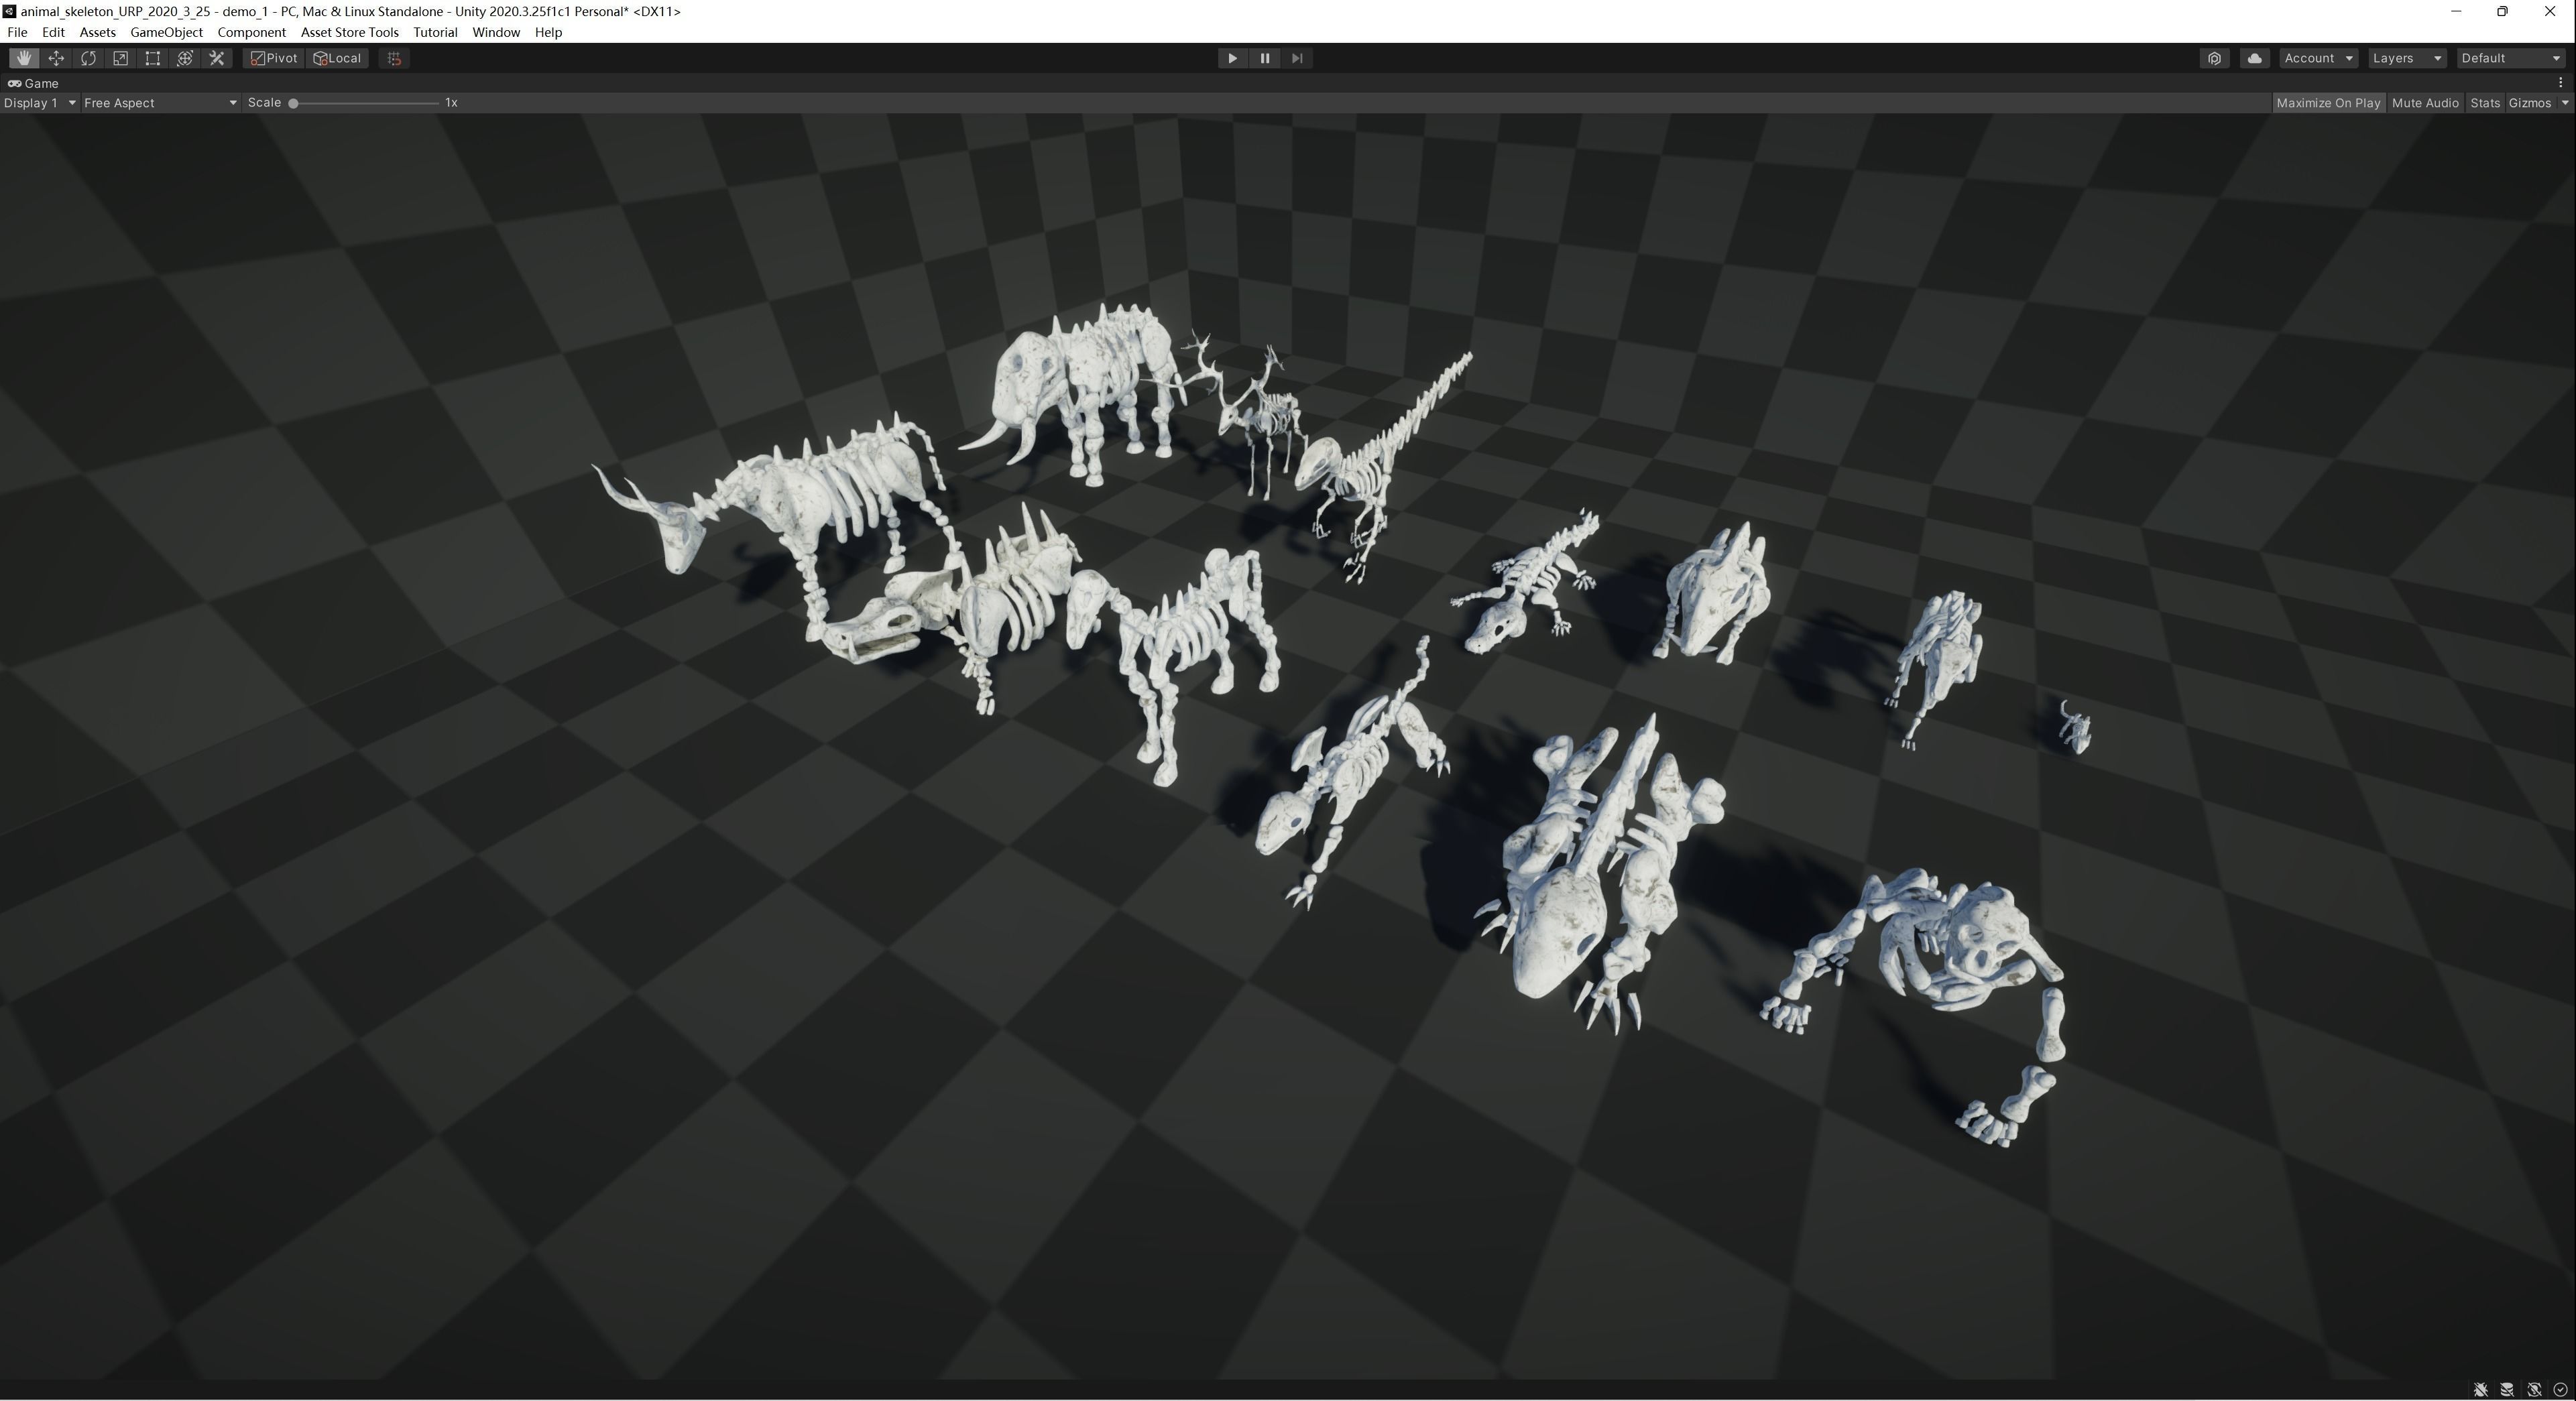2576x1401 pixels.
Task: Open Plastic SCM collaborate icon
Action: 2214,58
